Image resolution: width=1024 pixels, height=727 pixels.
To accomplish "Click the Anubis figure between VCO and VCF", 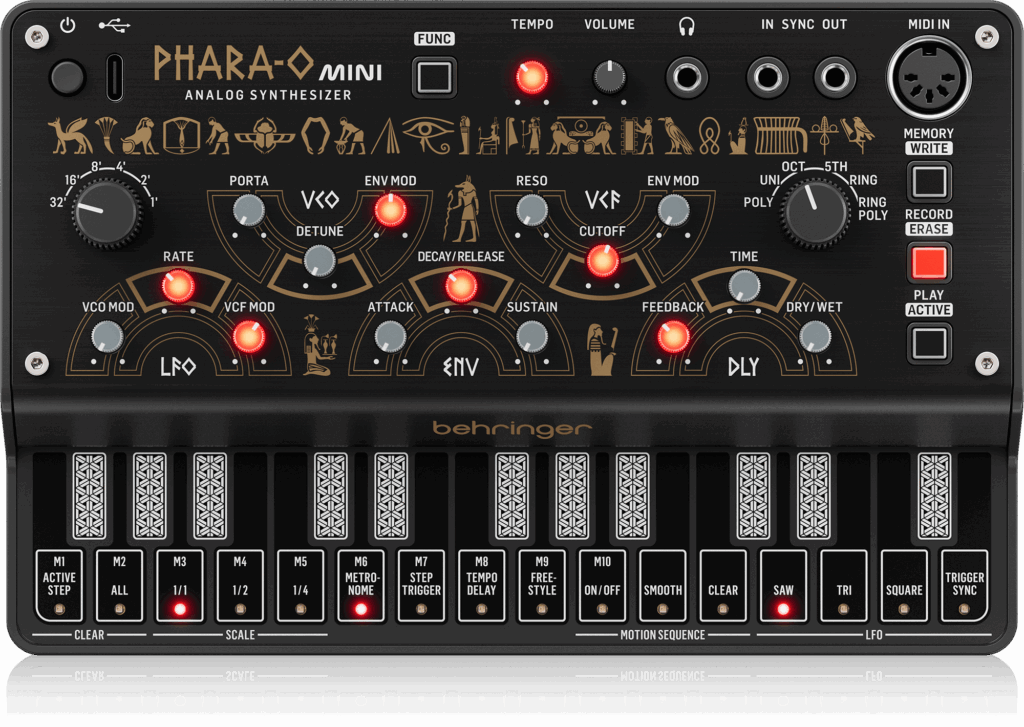I will 462,209.
